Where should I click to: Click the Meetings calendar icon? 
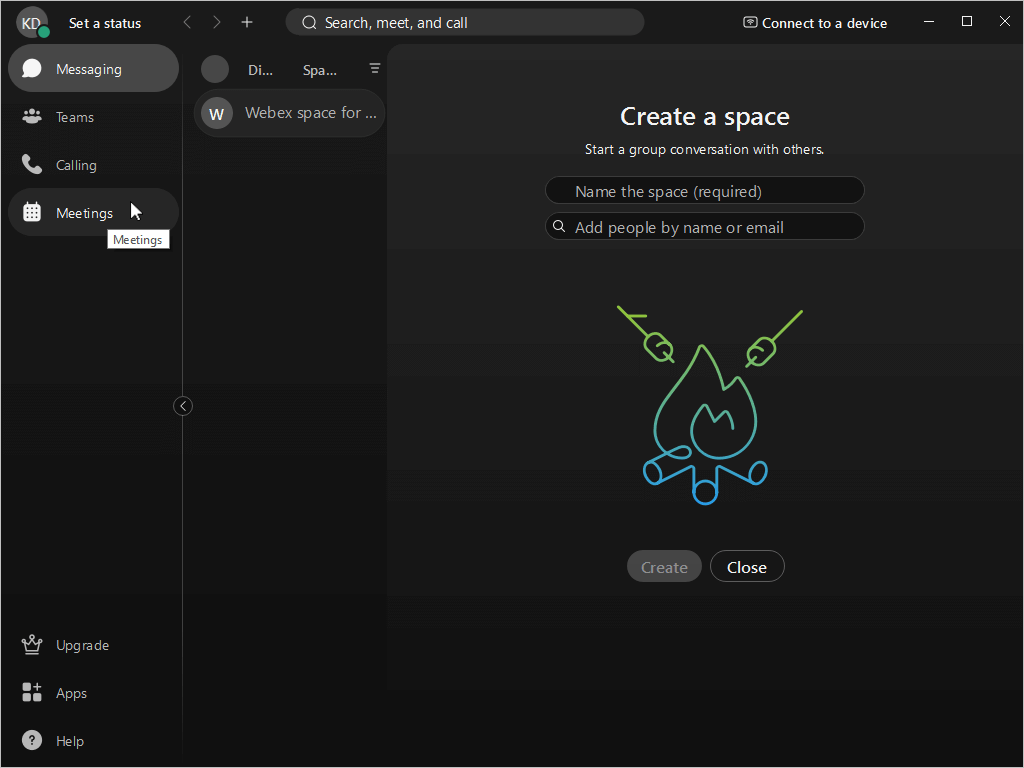pyautogui.click(x=32, y=212)
